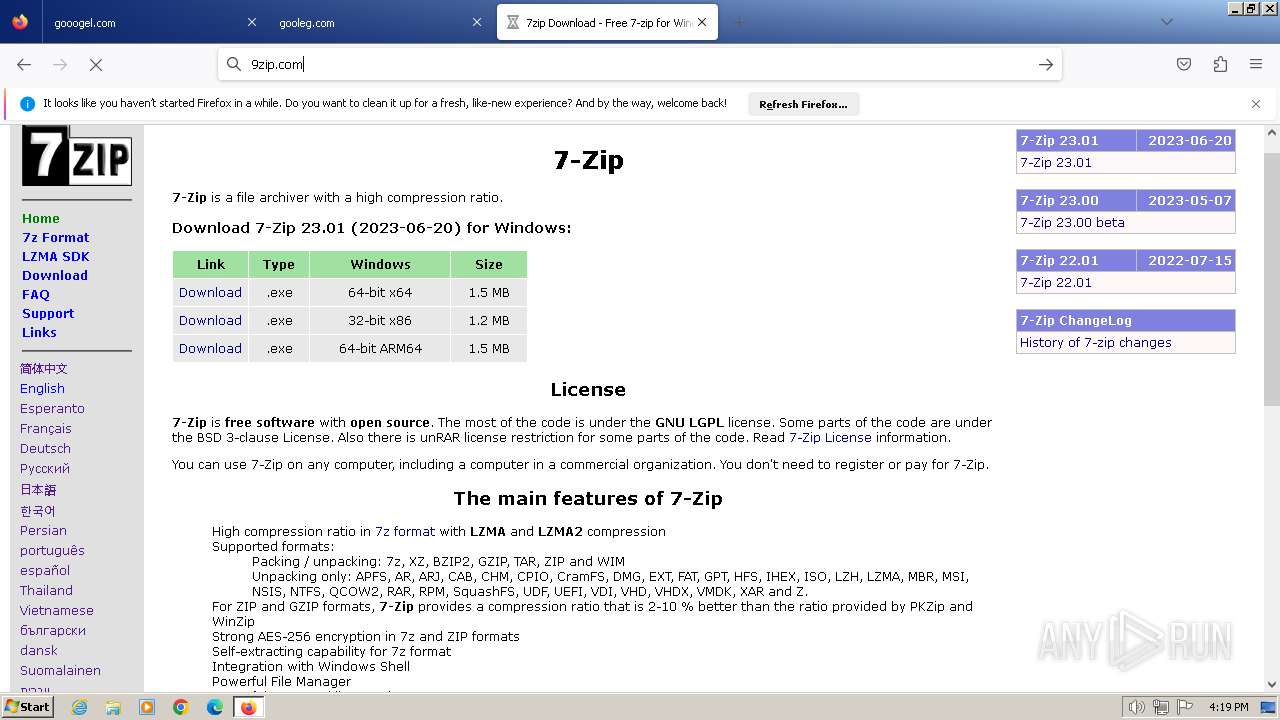Launch Internet Explorer from taskbar
Image resolution: width=1280 pixels, height=720 pixels.
79,707
